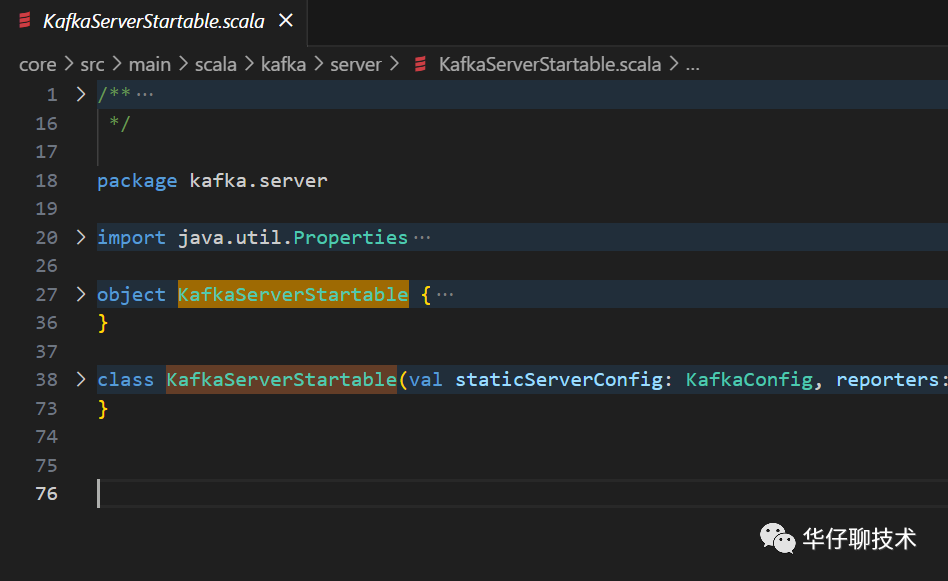Select the KafkaServerStartable.scala editor tab
This screenshot has height=581, width=948.
[x=154, y=22]
